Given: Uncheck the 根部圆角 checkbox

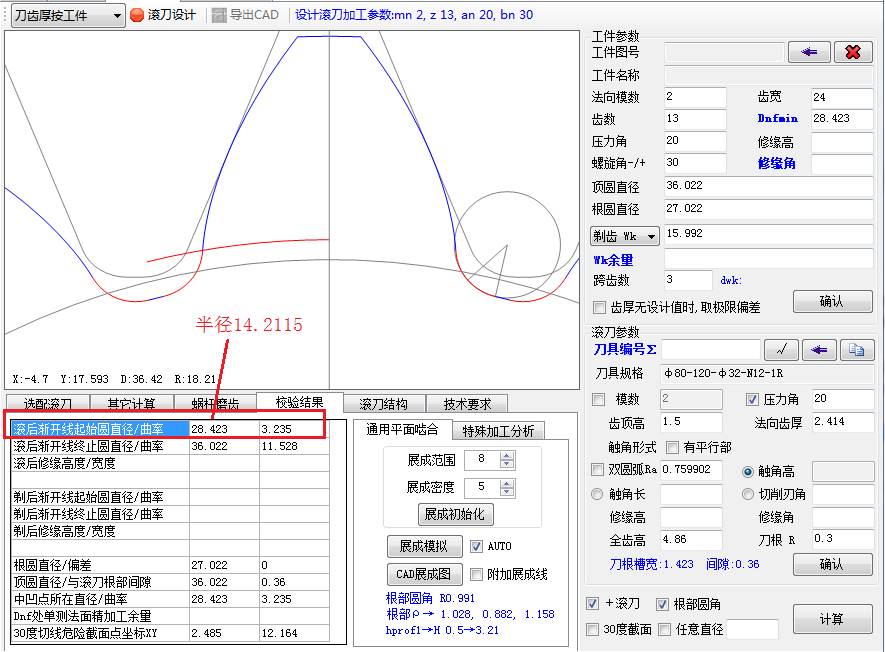Looking at the screenshot, I should pos(663,605).
